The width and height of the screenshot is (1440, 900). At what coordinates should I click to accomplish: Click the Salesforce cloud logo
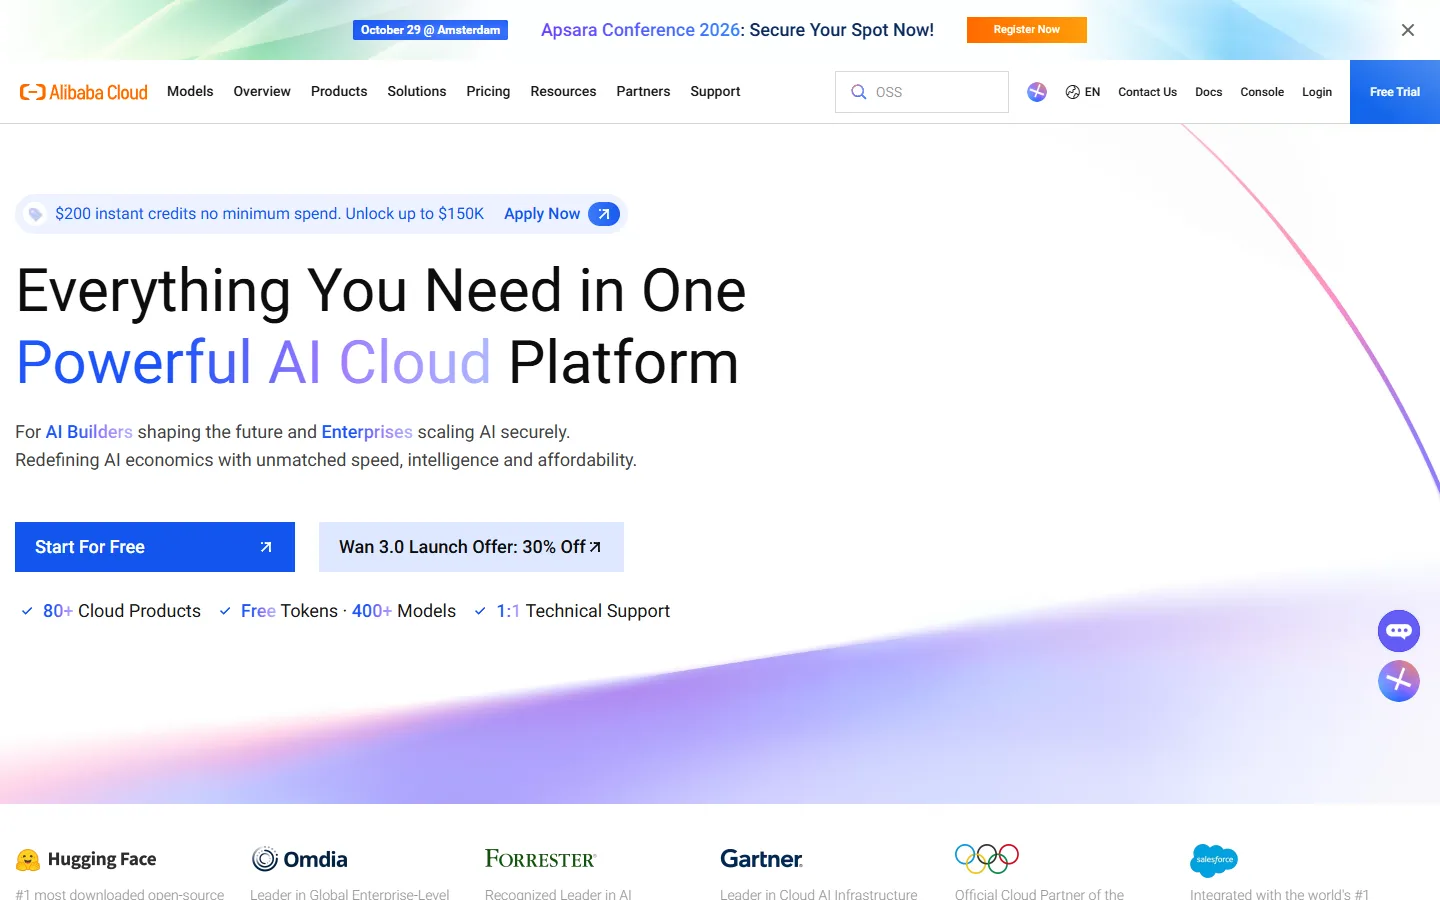[1214, 860]
